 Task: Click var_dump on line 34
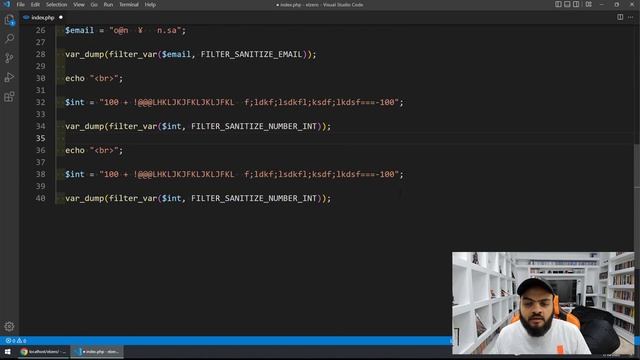(x=84, y=126)
